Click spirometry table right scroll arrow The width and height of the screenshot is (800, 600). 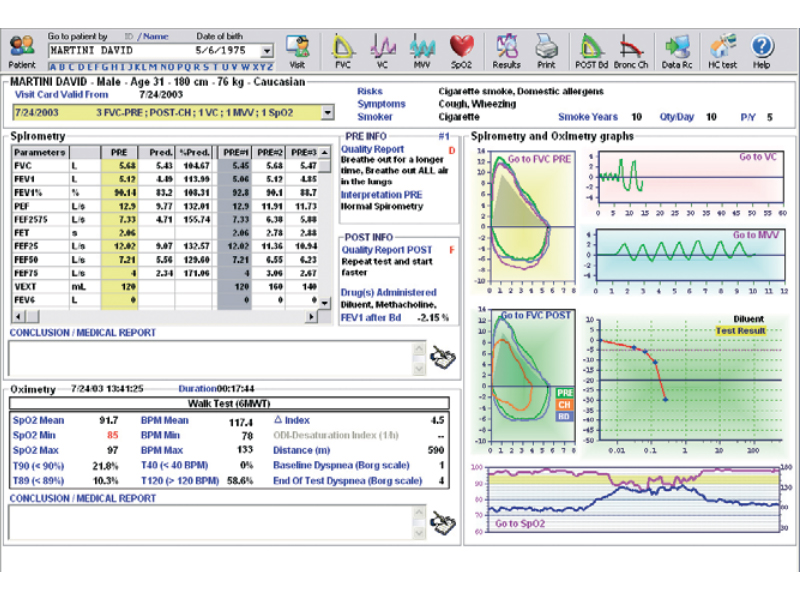(311, 316)
